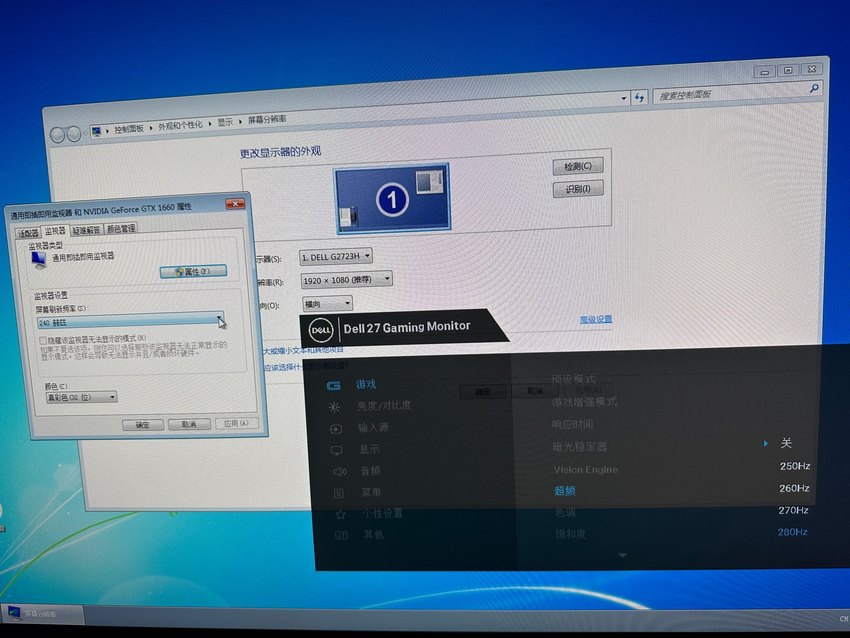The width and height of the screenshot is (850, 638).
Task: Click the down arrow at the OSD bottom
Action: [x=622, y=555]
